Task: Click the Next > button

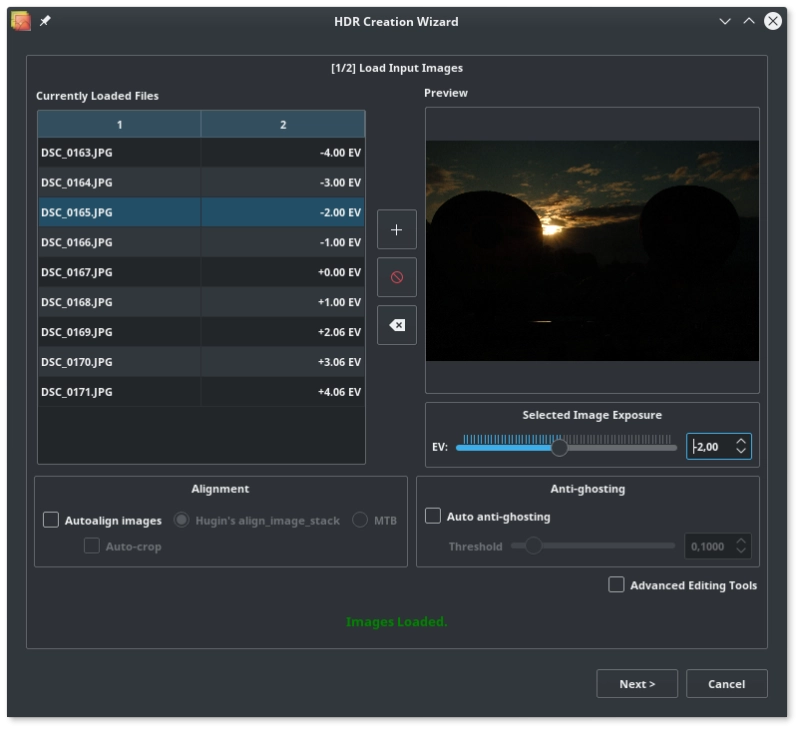Action: tap(637, 684)
